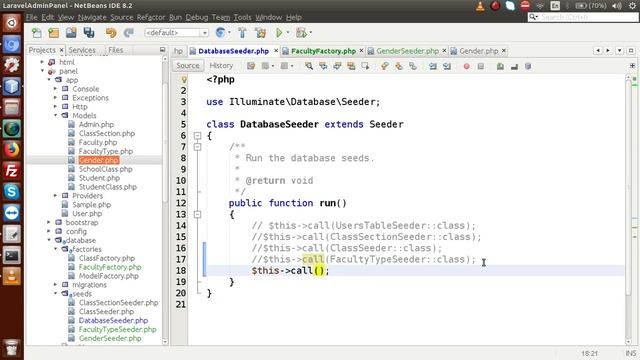640x360 pixels.
Task: Click the New Project toolbar icon
Action: point(53,33)
